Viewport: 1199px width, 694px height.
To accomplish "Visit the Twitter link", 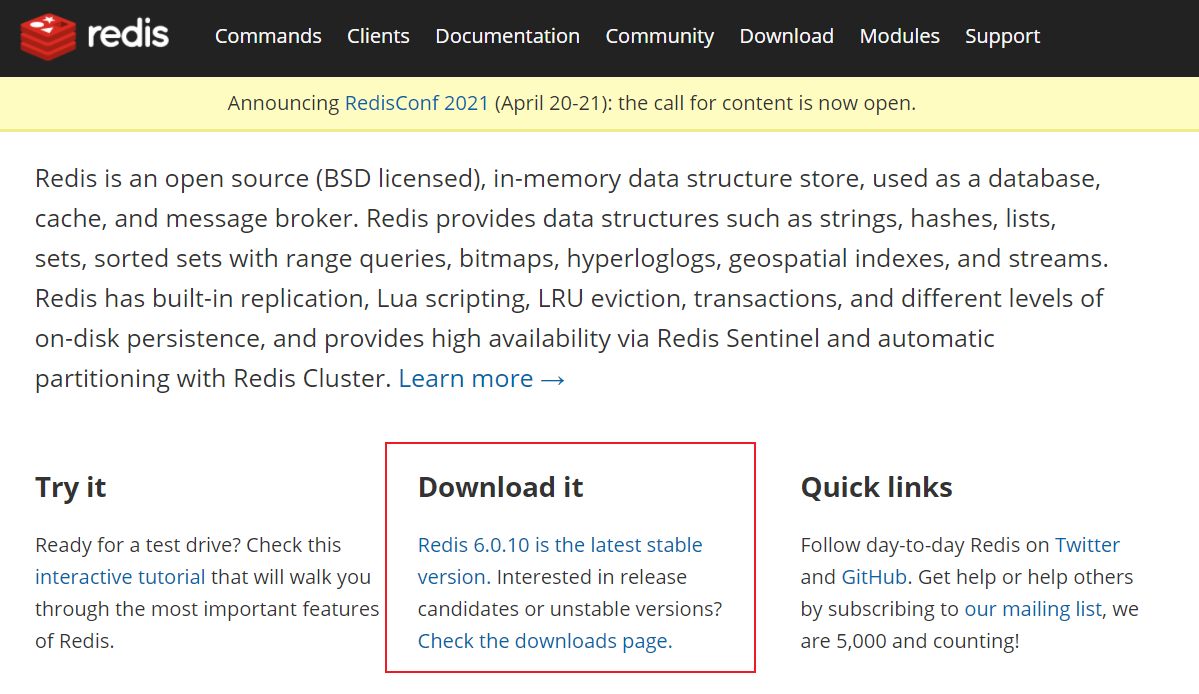I will [1087, 545].
